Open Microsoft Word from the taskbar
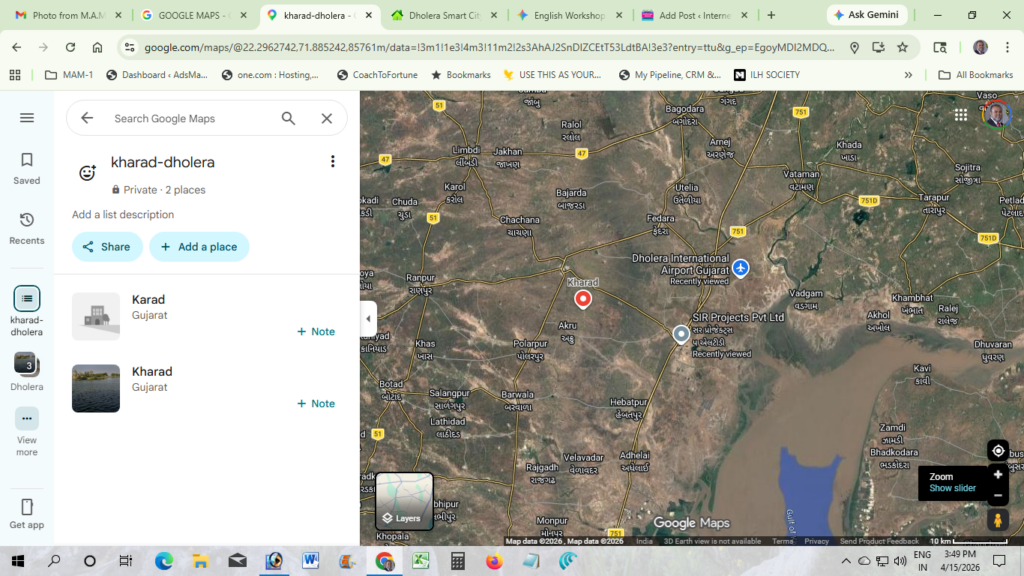1024x576 pixels. (310, 561)
